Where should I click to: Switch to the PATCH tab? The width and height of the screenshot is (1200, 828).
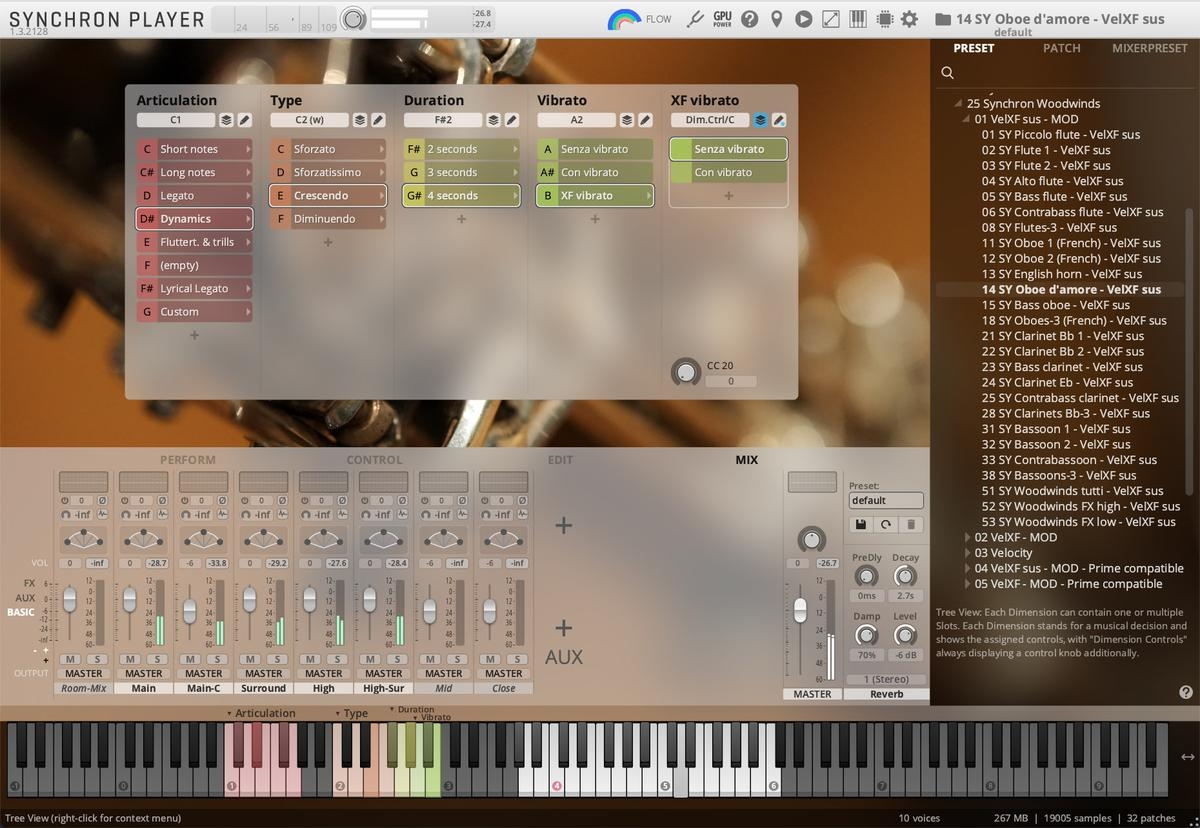1061,48
